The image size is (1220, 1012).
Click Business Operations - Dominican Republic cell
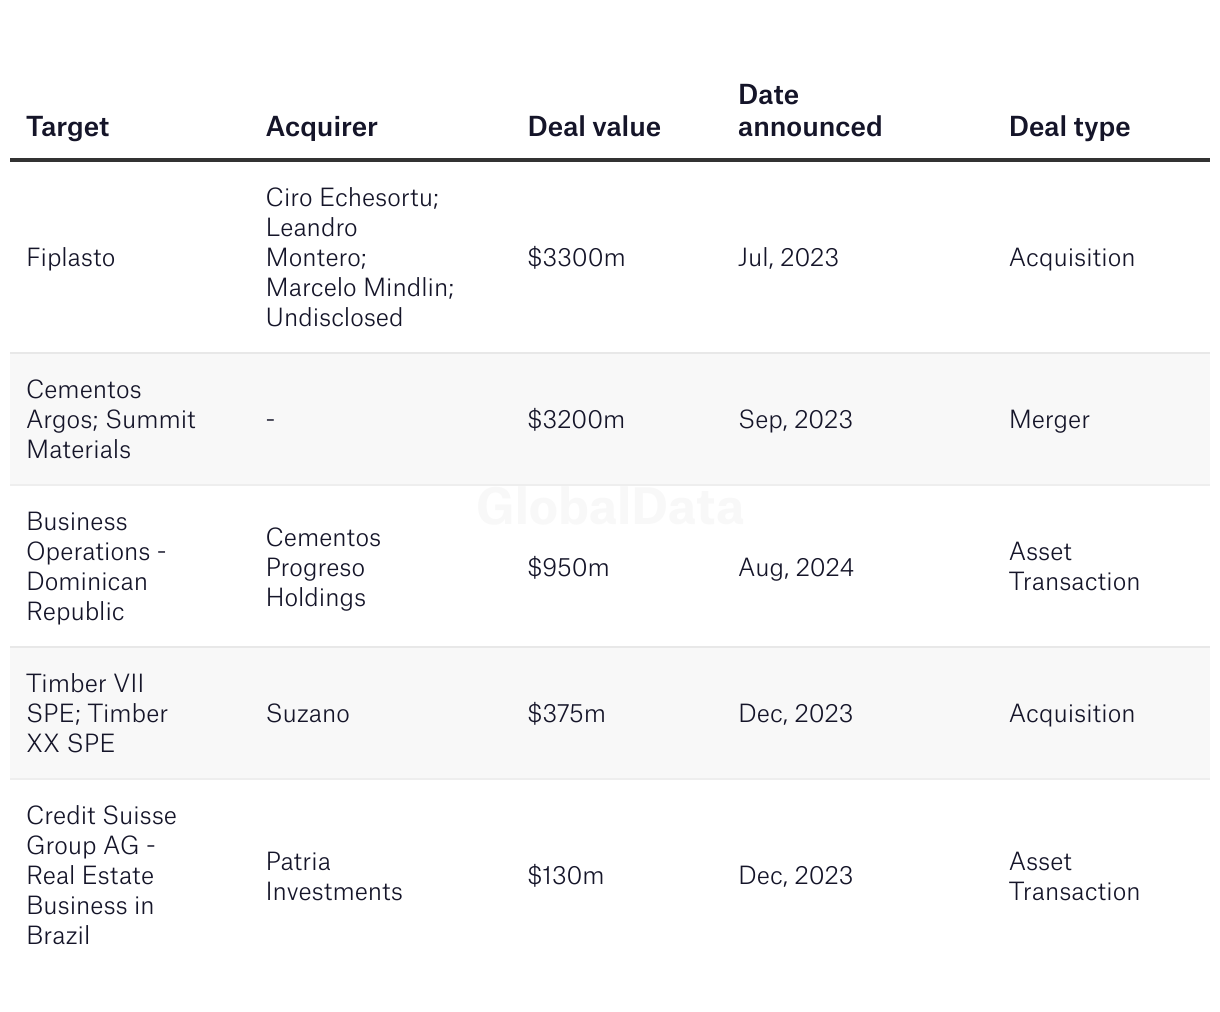[x=96, y=567]
